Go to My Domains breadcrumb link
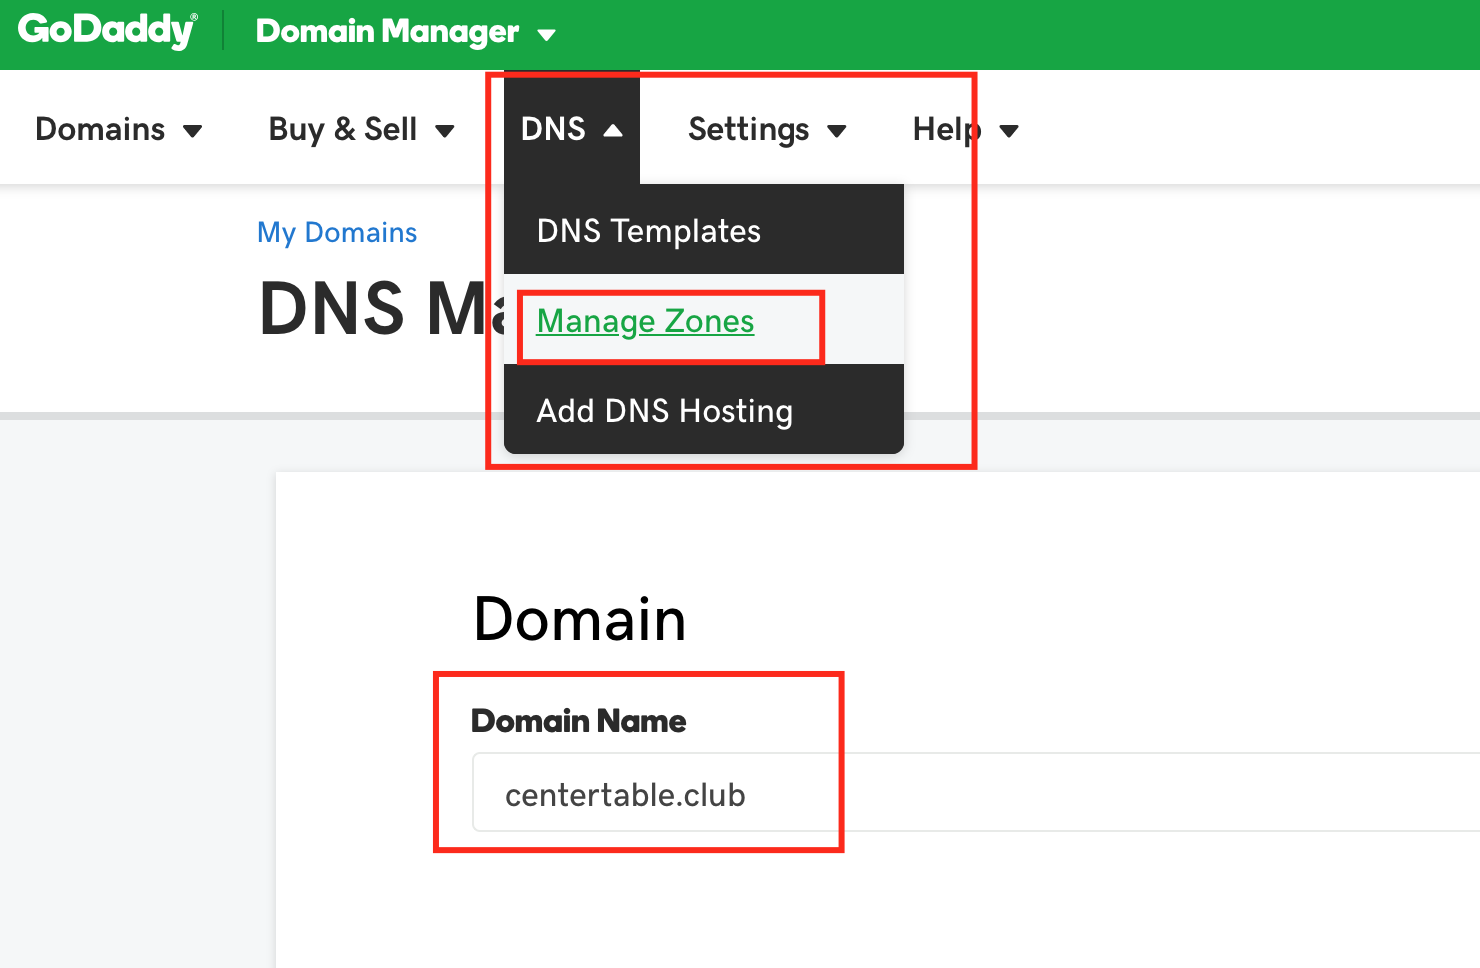This screenshot has width=1480, height=968. point(337,232)
